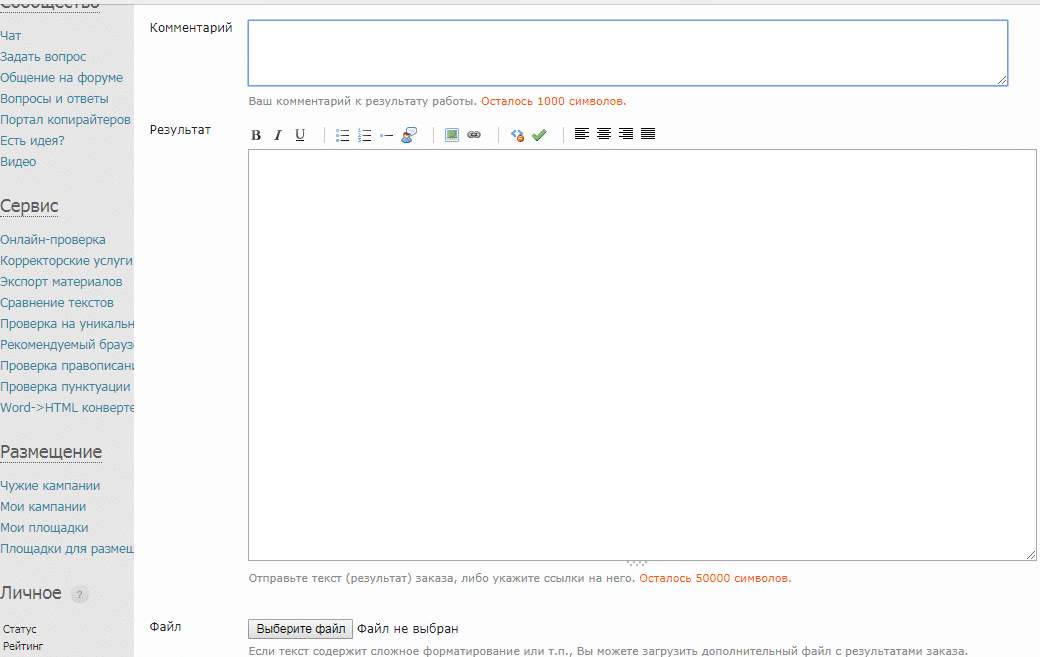Click the Статус label in sidebar

[19, 629]
